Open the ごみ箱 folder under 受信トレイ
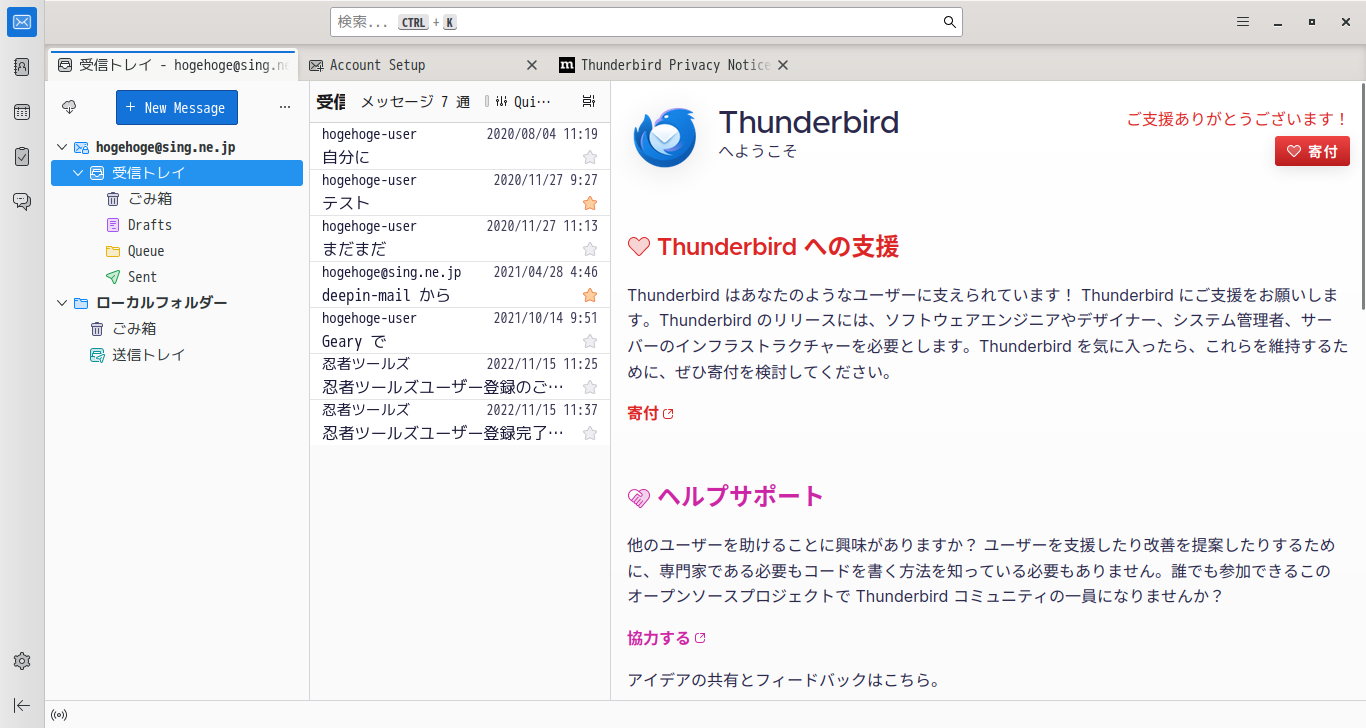This screenshot has height=728, width=1366. (177, 199)
